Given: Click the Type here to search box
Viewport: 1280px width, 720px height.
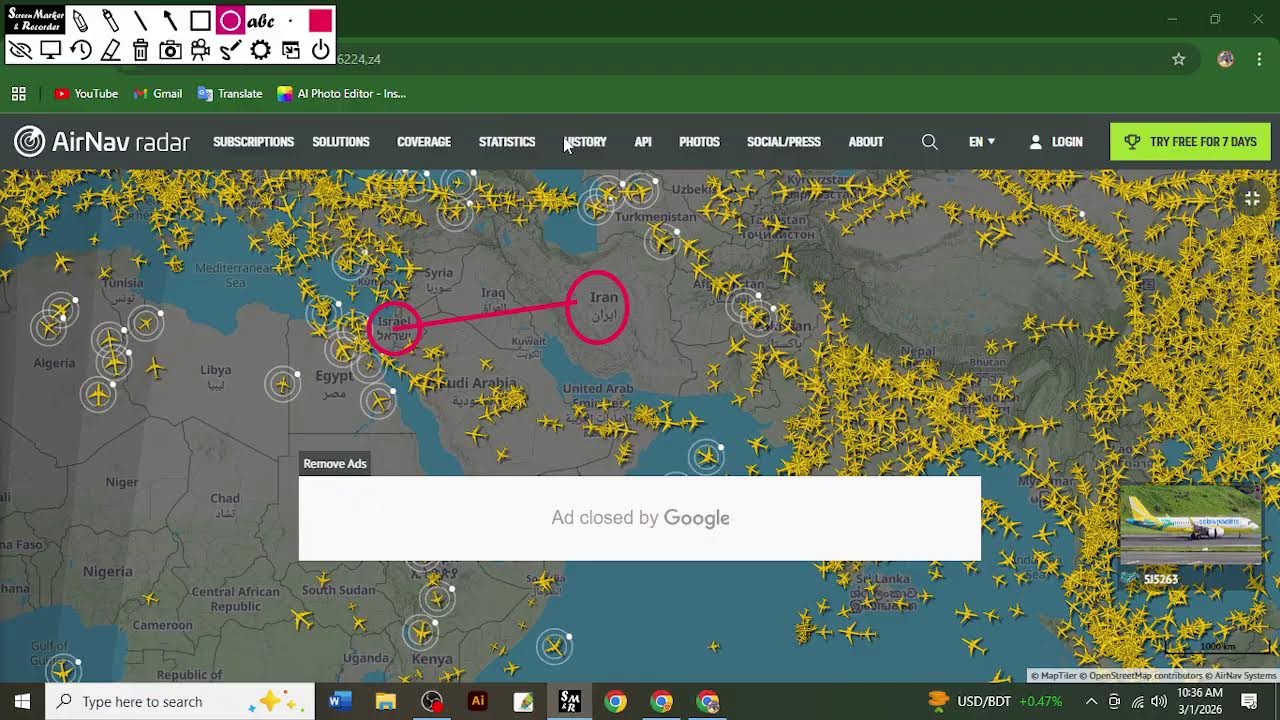Looking at the screenshot, I should coord(180,701).
